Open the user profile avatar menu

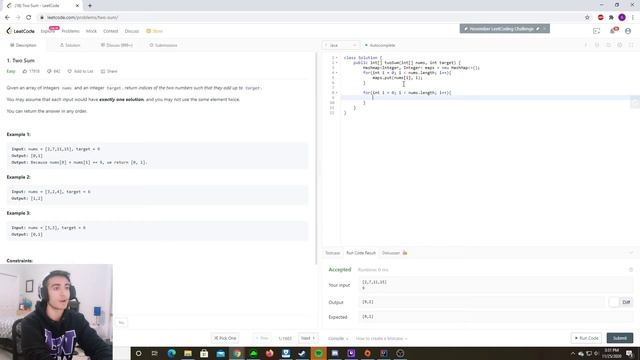(x=628, y=31)
